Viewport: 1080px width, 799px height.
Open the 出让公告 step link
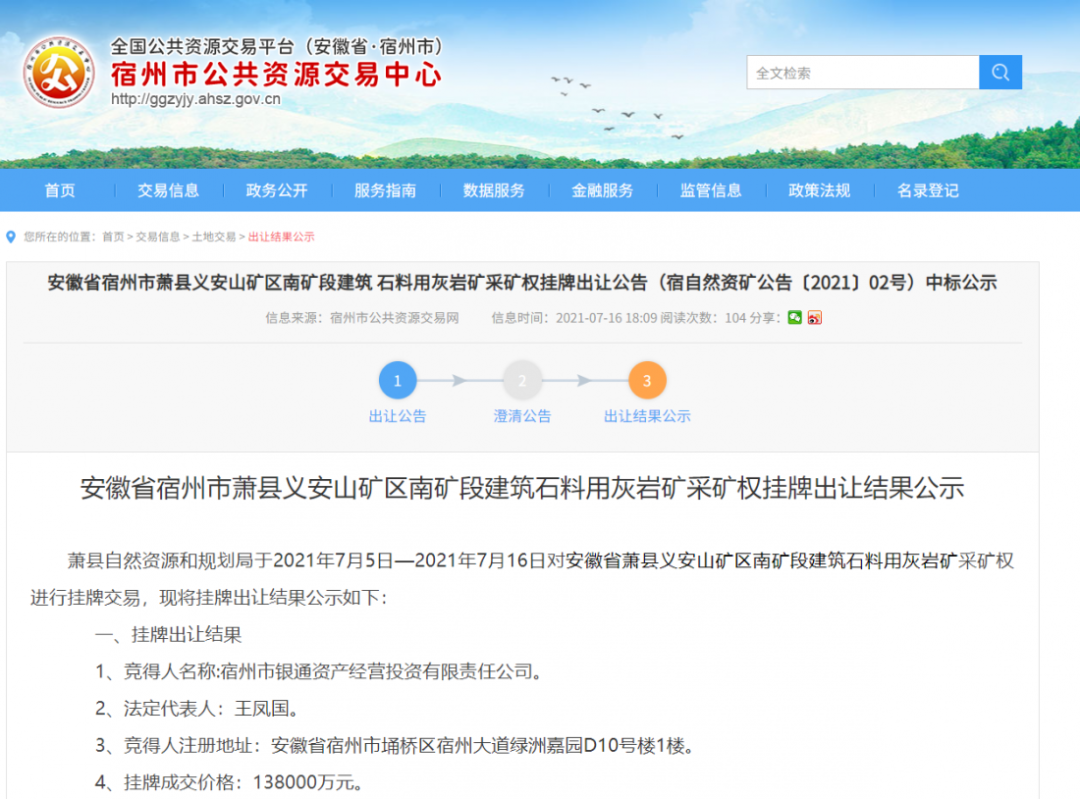tap(397, 416)
